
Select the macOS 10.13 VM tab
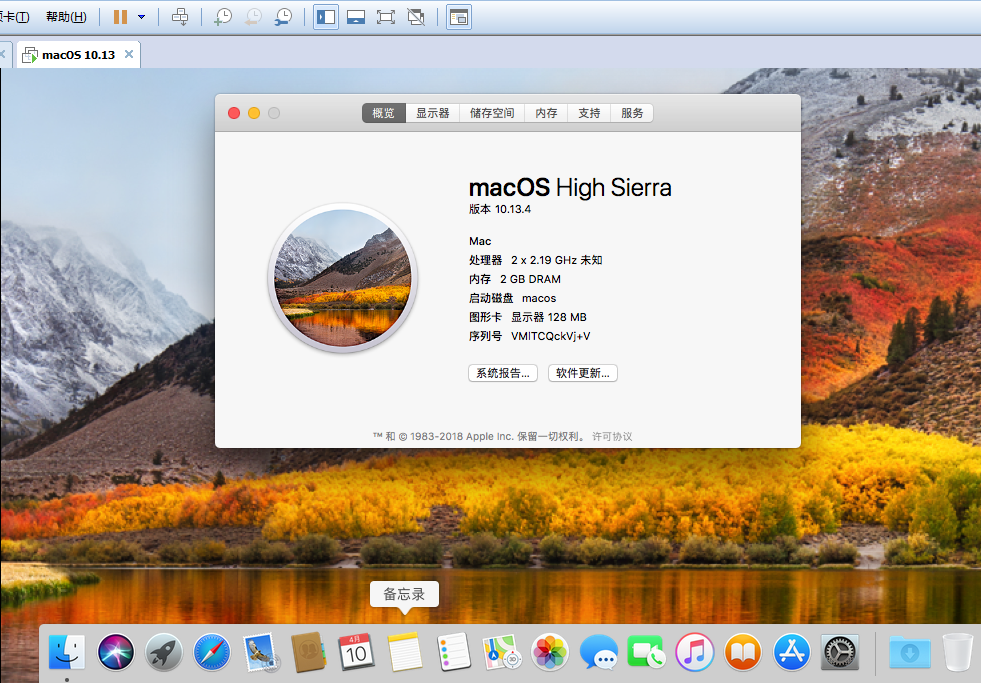click(78, 54)
